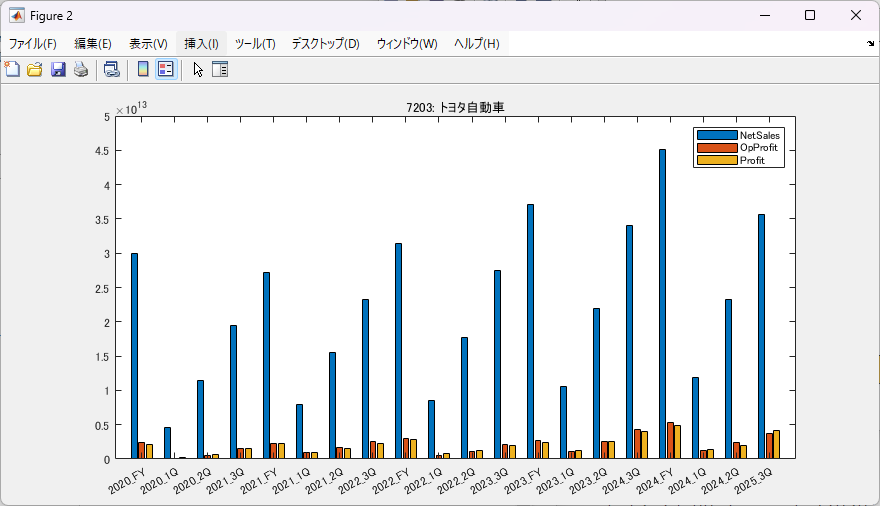Insert a colorbar using the toolbar icon
This screenshot has height=506, width=880.
click(143, 70)
